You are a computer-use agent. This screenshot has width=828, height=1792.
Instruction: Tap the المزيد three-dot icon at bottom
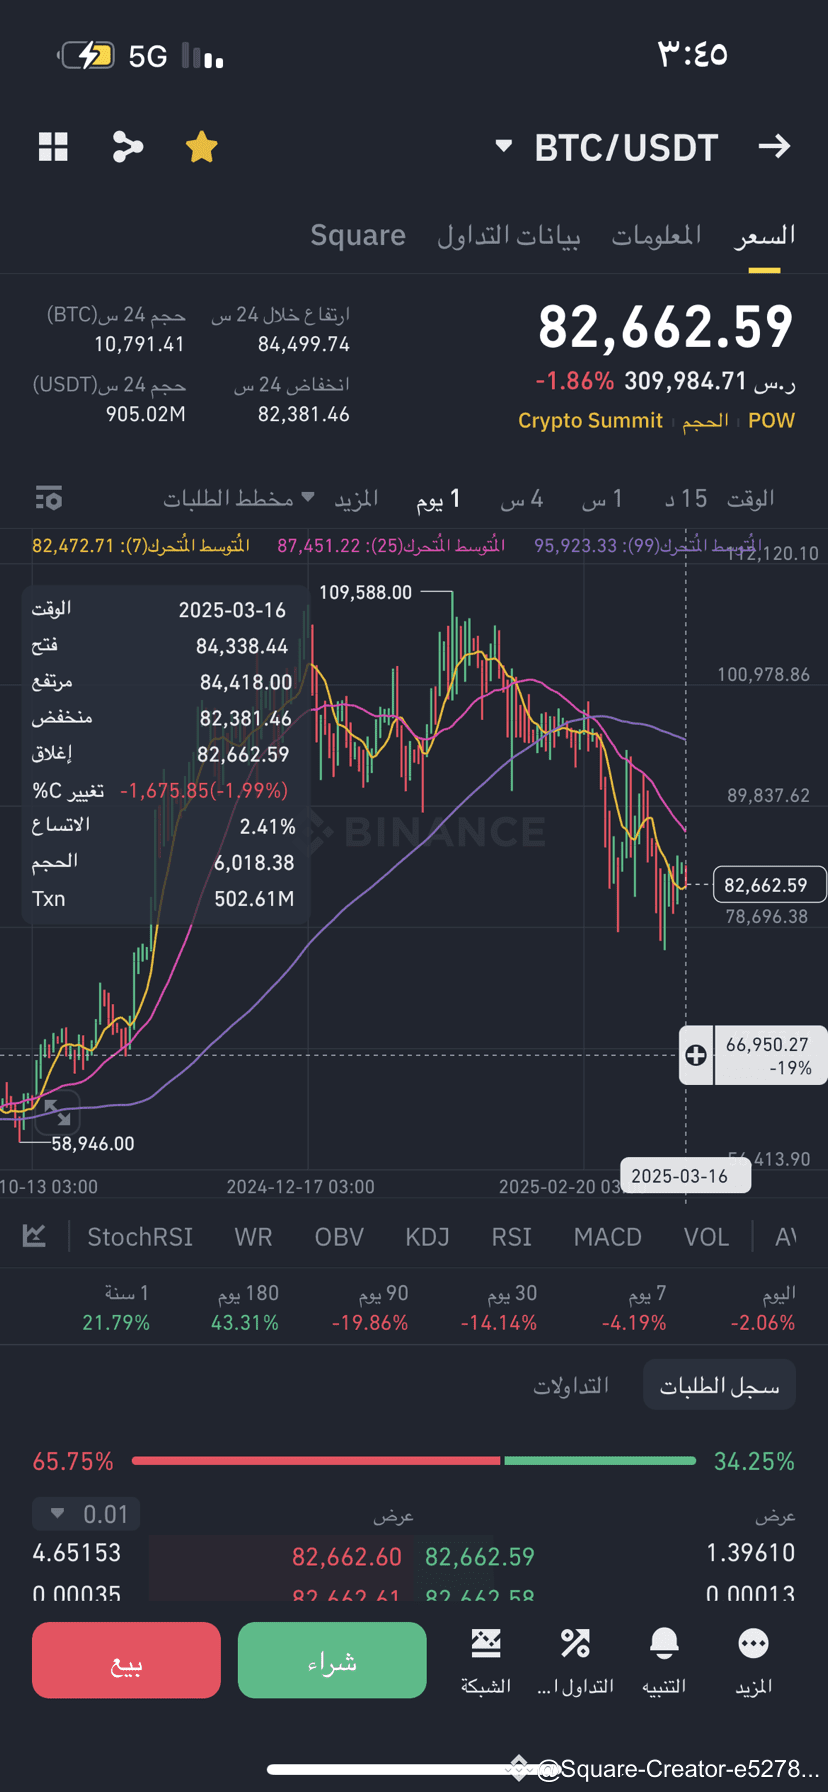coord(753,1644)
